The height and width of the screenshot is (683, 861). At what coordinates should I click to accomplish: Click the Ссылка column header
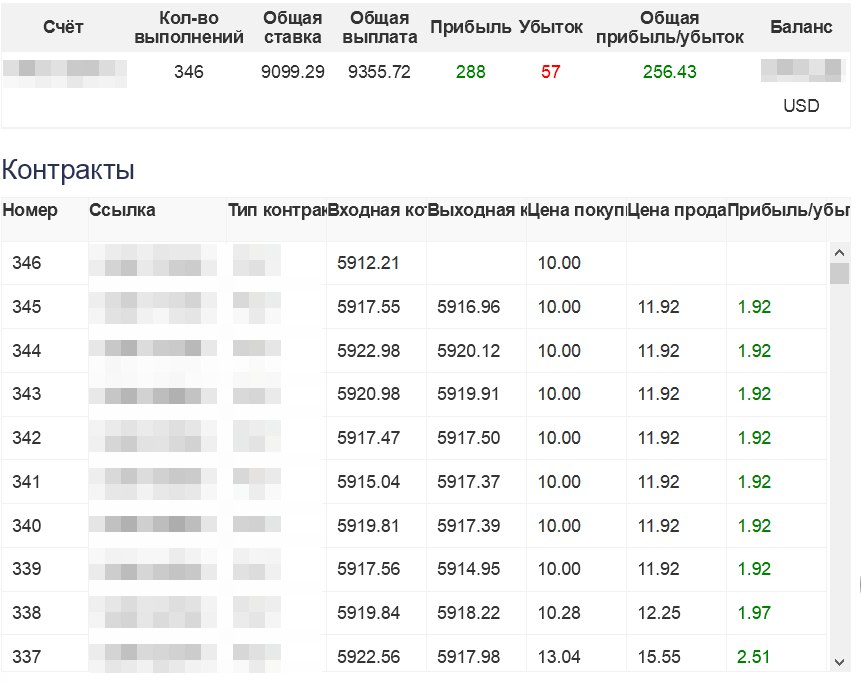pyautogui.click(x=122, y=210)
